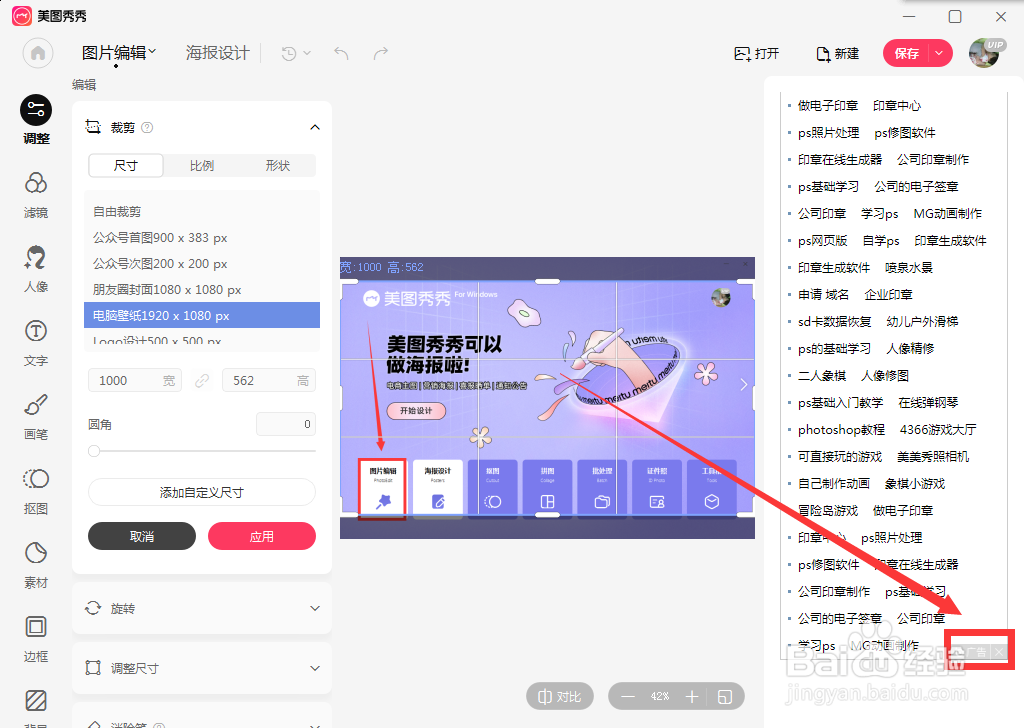
Task: Open the 抠图 cutout tool
Action: click(36, 491)
